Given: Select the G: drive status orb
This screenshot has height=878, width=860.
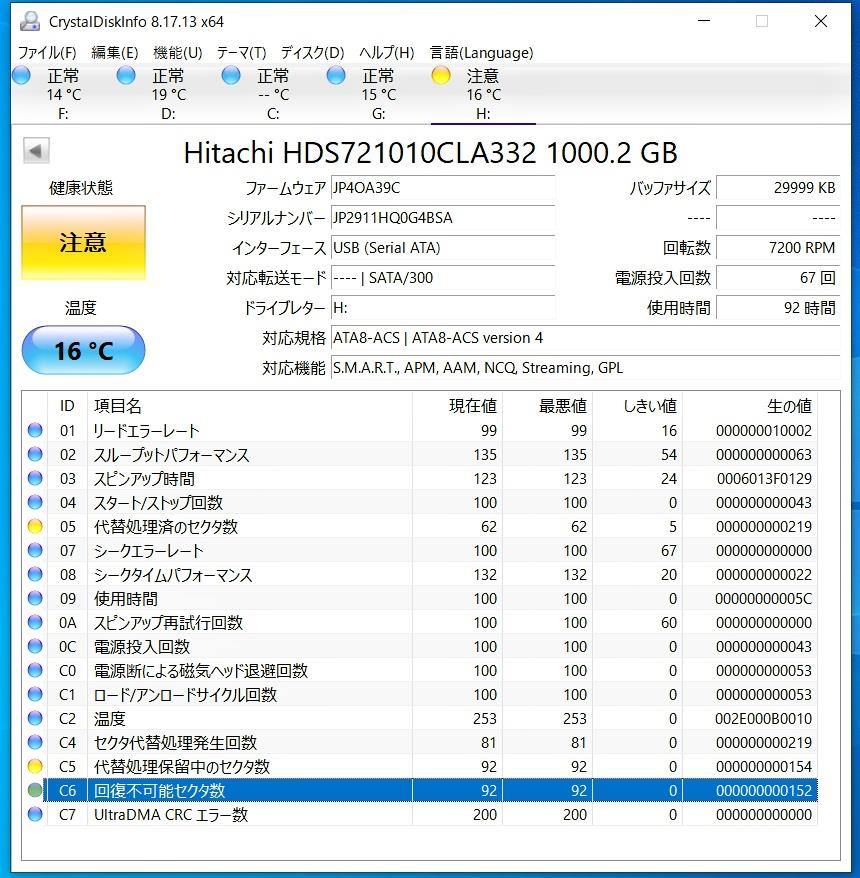Looking at the screenshot, I should [336, 75].
